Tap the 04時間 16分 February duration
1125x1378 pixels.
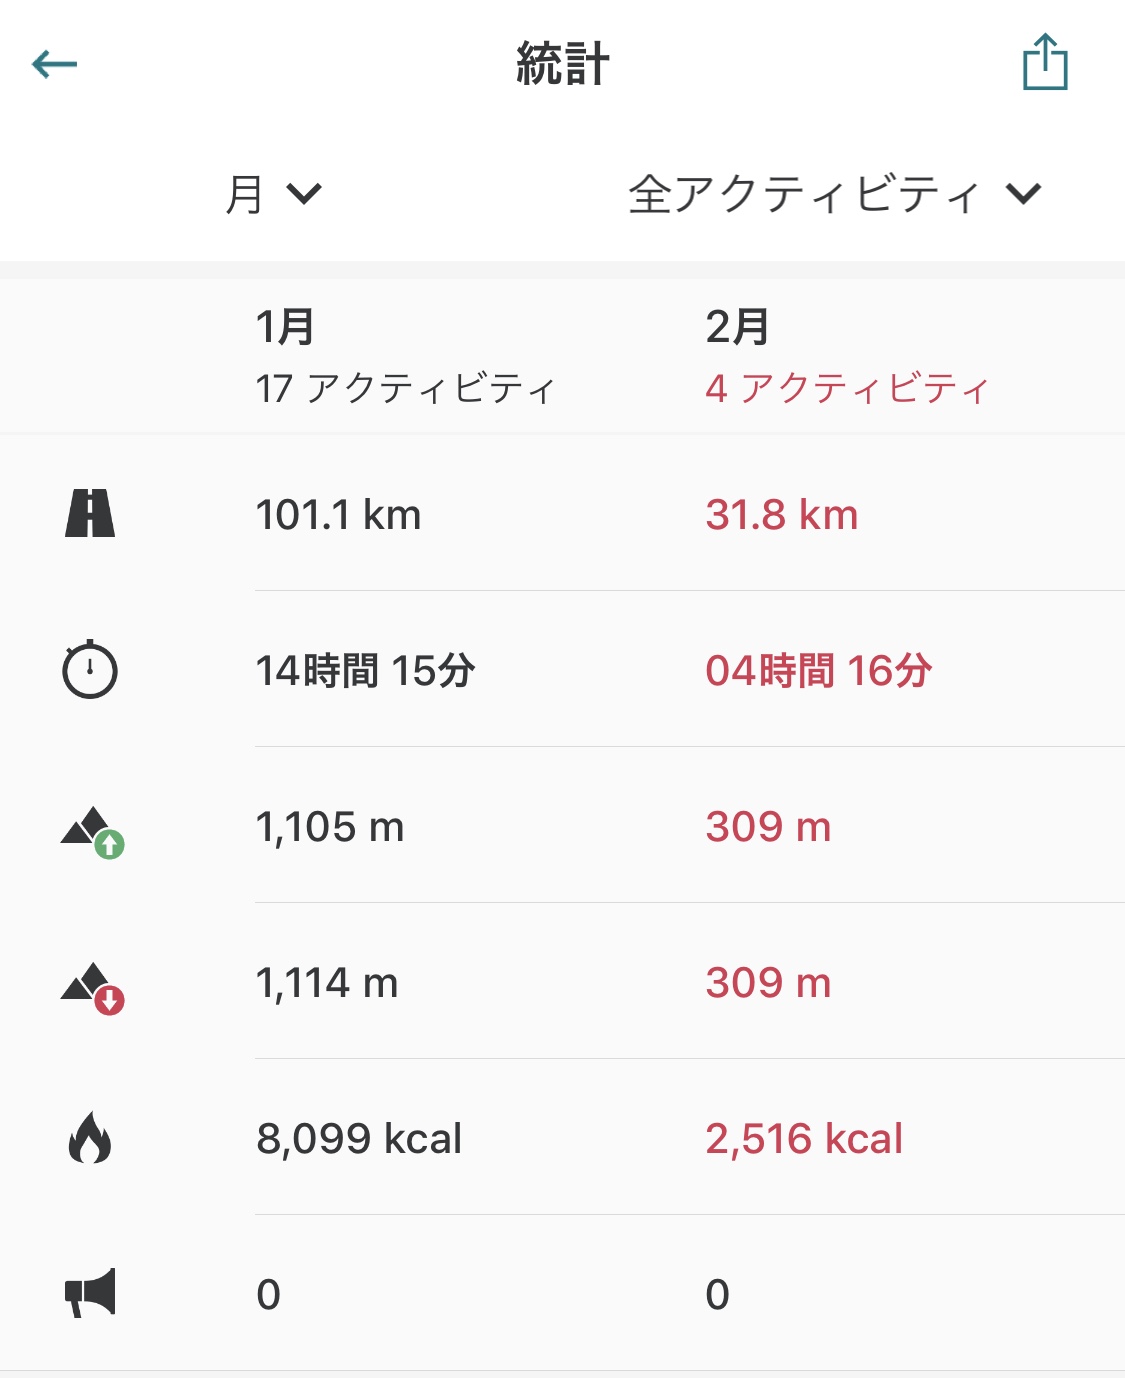coord(819,670)
